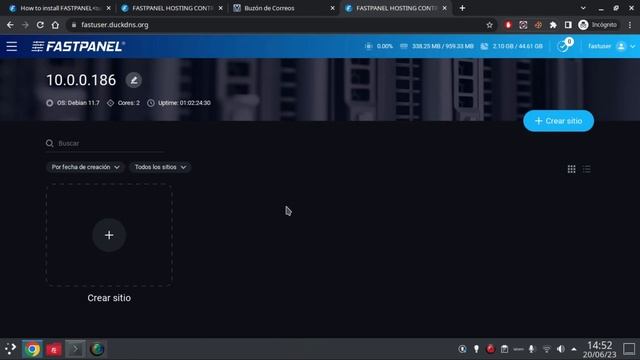Focus the Buscar search field
This screenshot has width=640, height=360.
105,143
